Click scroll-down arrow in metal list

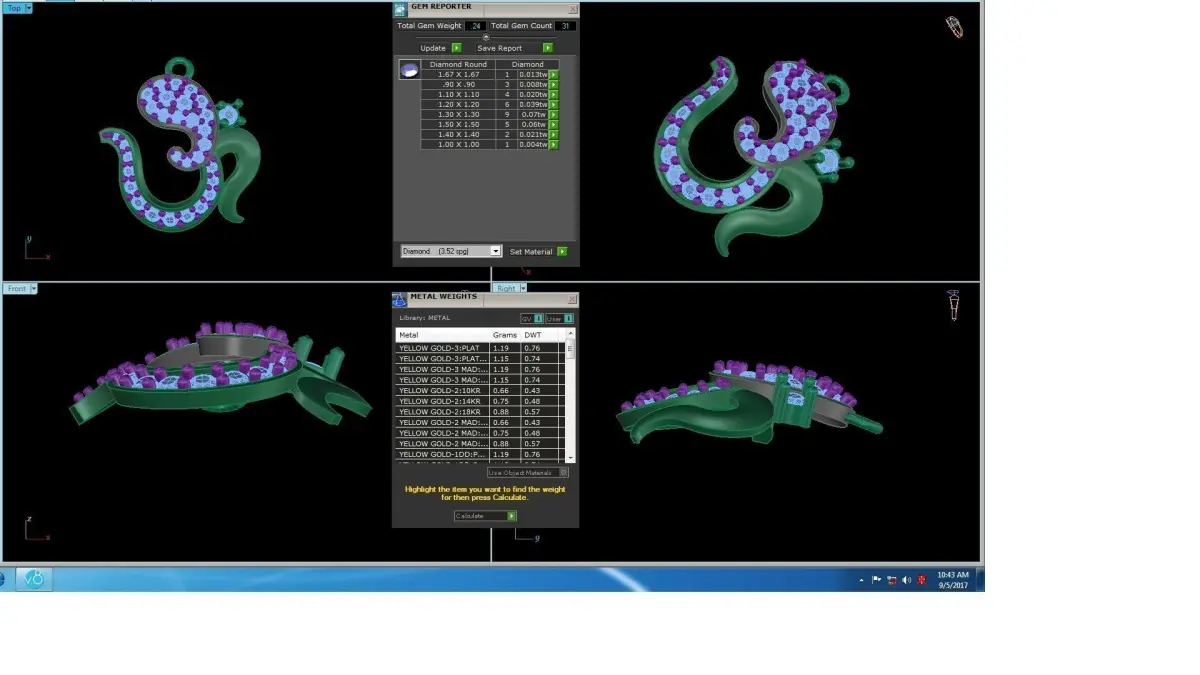tap(570, 458)
